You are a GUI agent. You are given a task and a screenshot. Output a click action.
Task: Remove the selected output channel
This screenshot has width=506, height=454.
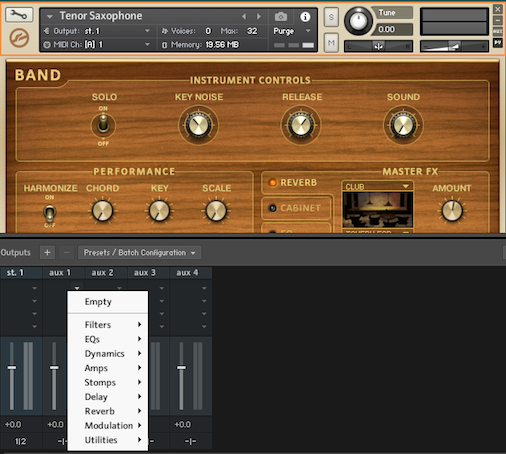tap(66, 252)
